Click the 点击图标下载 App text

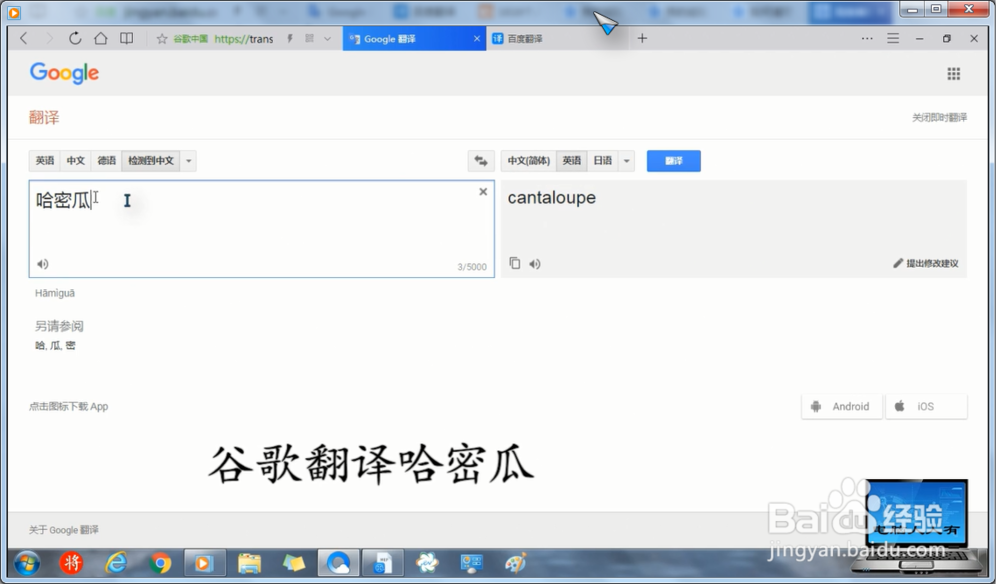click(x=68, y=407)
